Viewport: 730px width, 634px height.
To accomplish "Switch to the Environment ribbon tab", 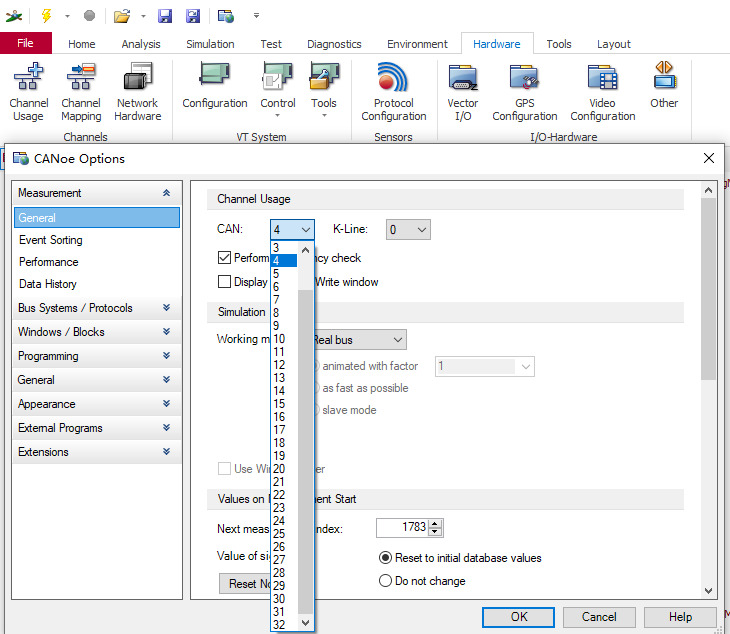I will [x=417, y=44].
